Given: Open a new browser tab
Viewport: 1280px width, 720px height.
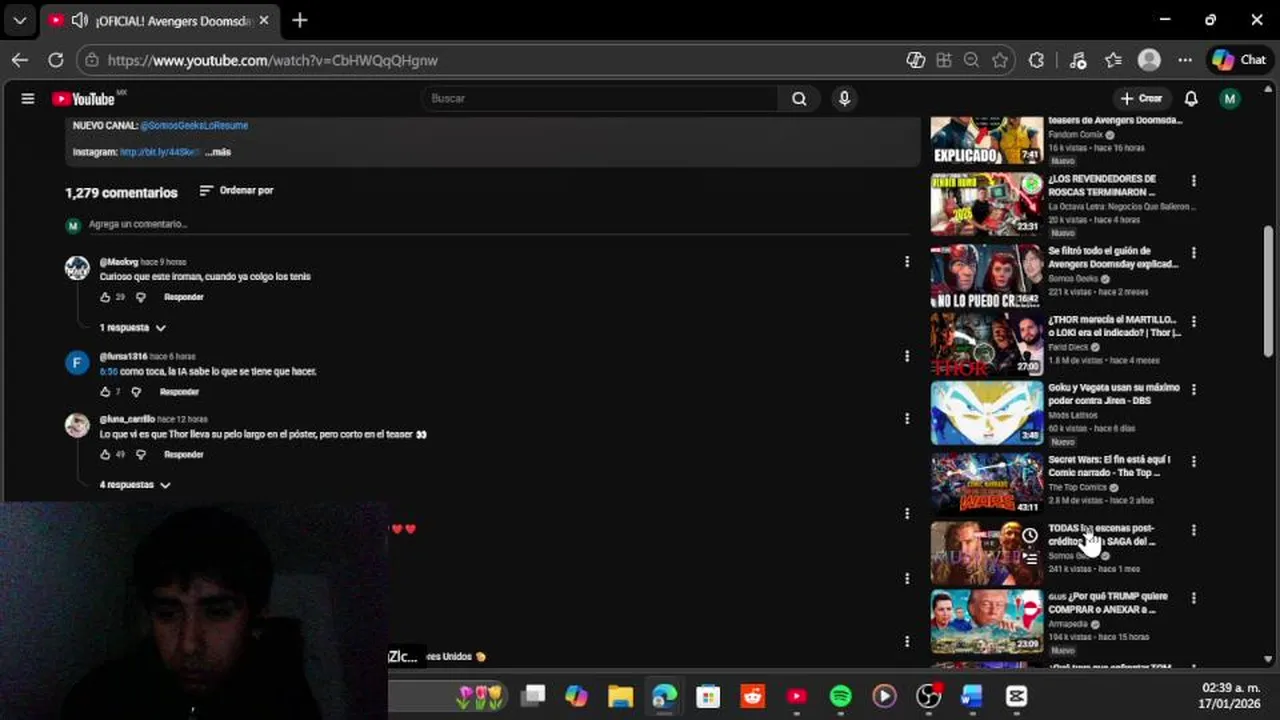Looking at the screenshot, I should click(300, 20).
